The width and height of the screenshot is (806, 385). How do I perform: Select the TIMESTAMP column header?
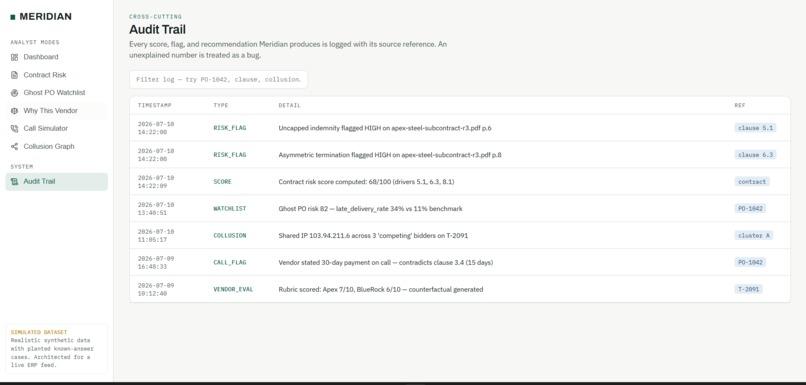154,105
